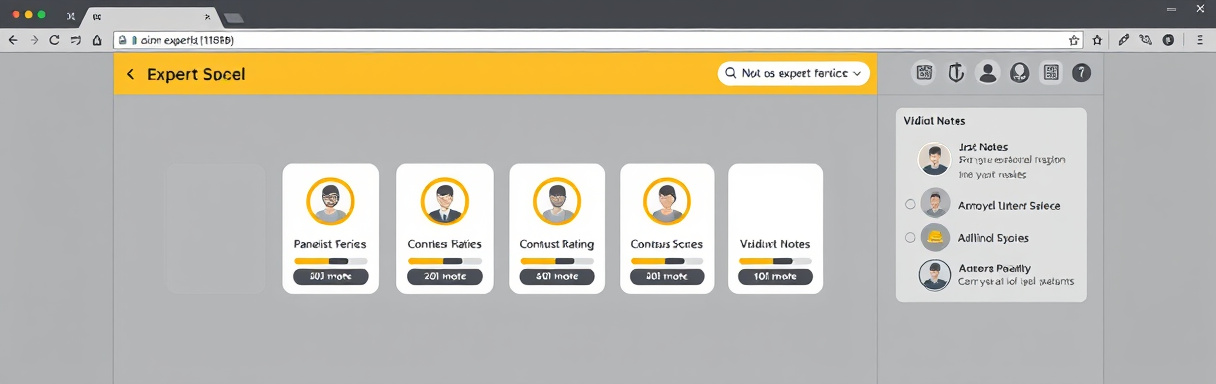
Task: Open the user profile icon in header
Action: tap(988, 72)
